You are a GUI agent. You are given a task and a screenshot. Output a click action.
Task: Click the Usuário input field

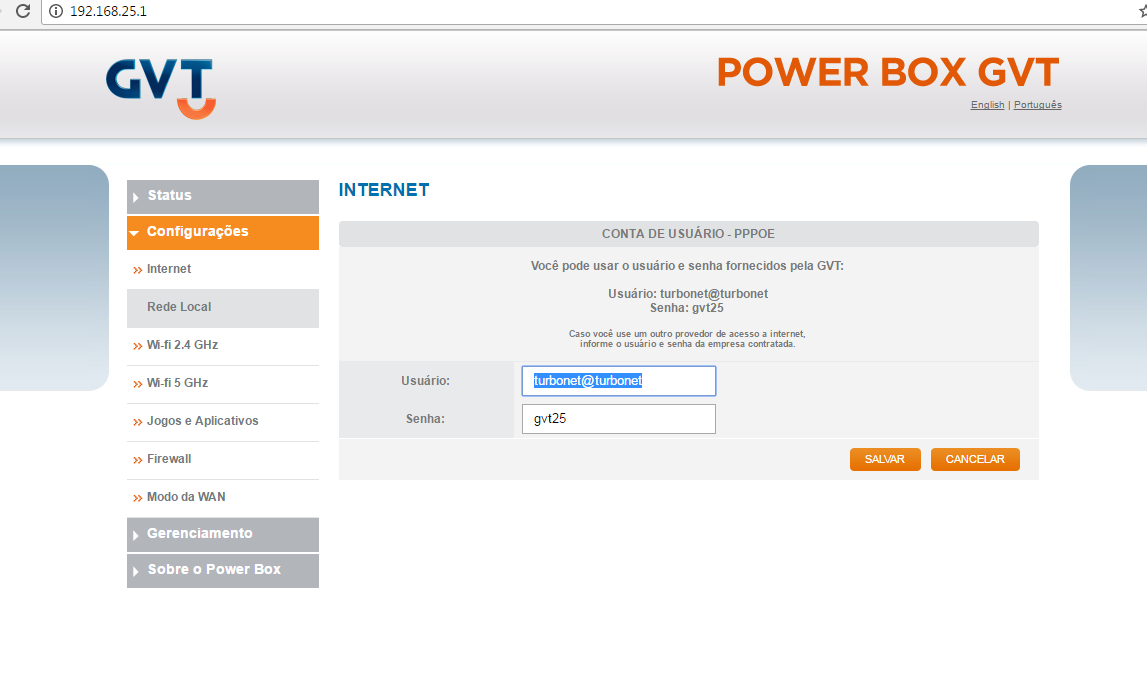pos(618,381)
